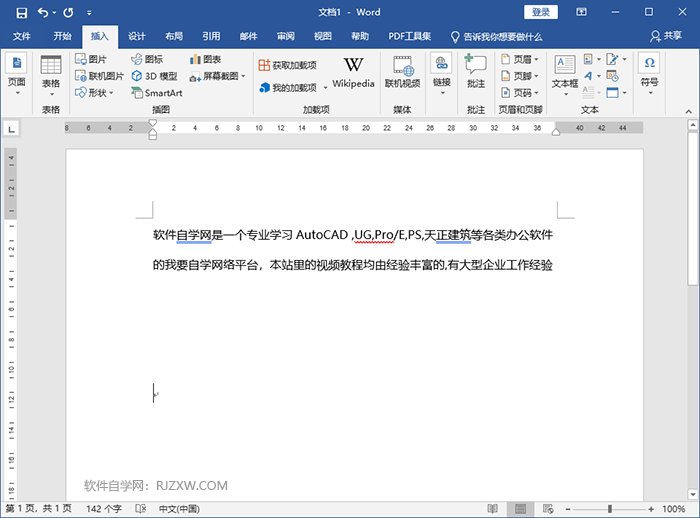
Task: Save document with the floppy disk icon
Action: point(21,13)
